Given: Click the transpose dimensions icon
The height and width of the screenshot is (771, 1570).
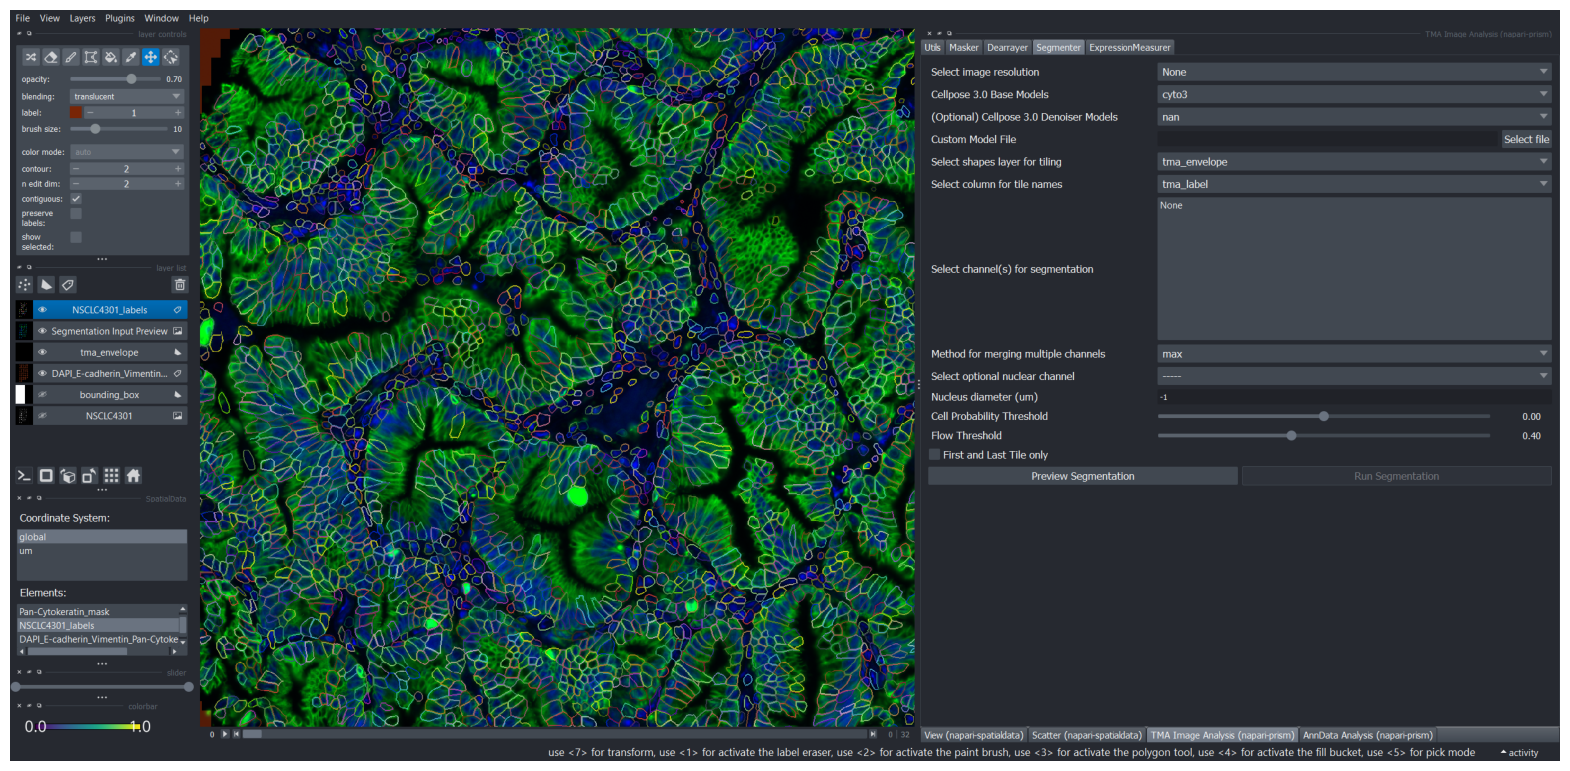Looking at the screenshot, I should point(89,476).
